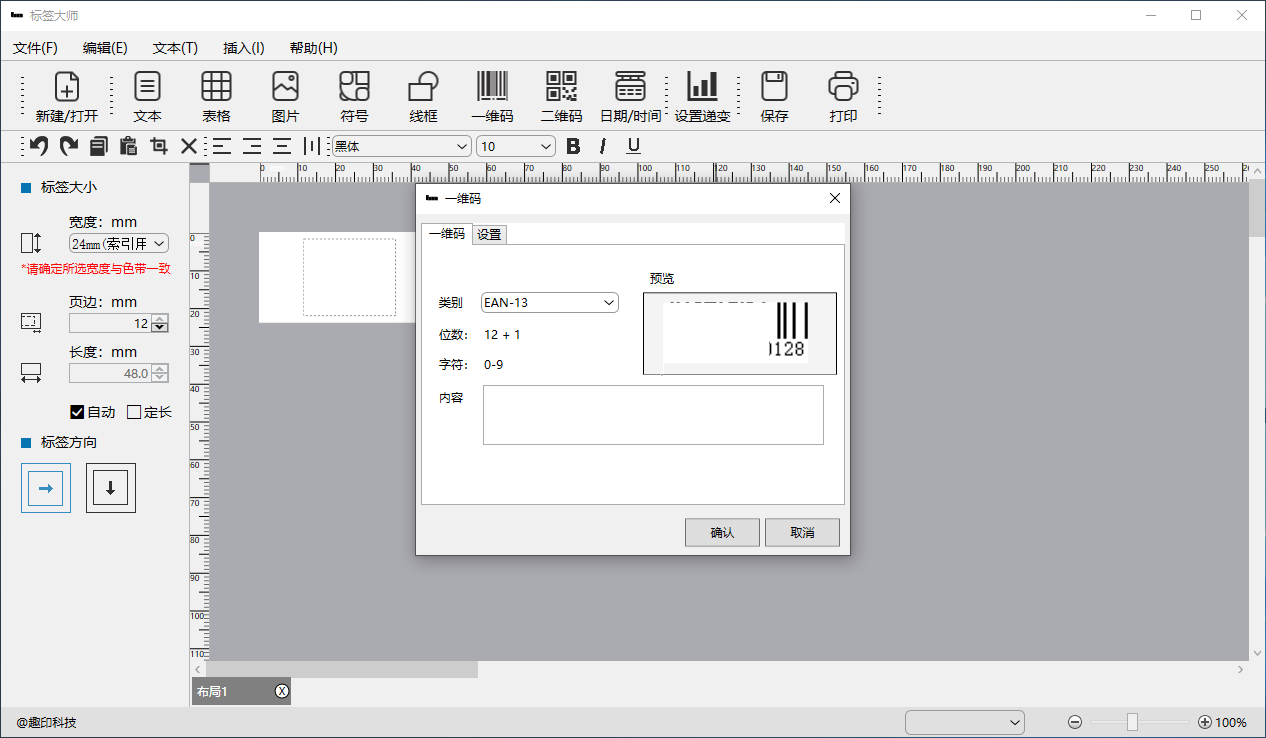This screenshot has height=738, width=1266.
Task: Undo the last action
Action: point(39,146)
